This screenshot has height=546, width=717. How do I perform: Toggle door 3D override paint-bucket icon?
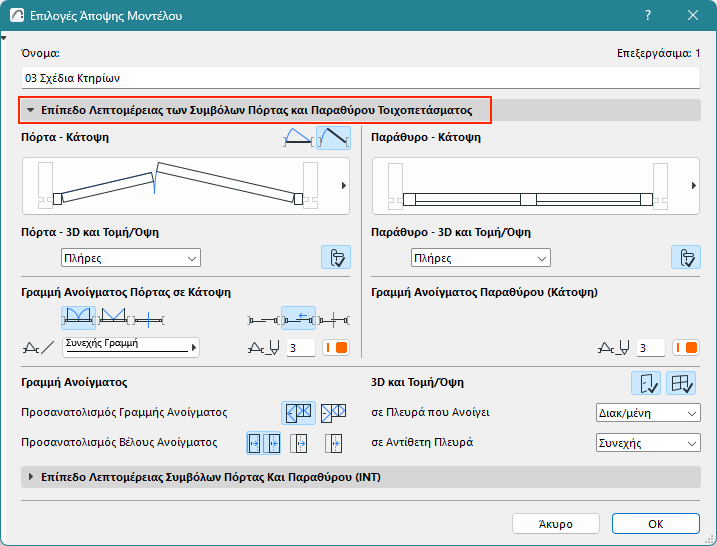click(x=335, y=258)
